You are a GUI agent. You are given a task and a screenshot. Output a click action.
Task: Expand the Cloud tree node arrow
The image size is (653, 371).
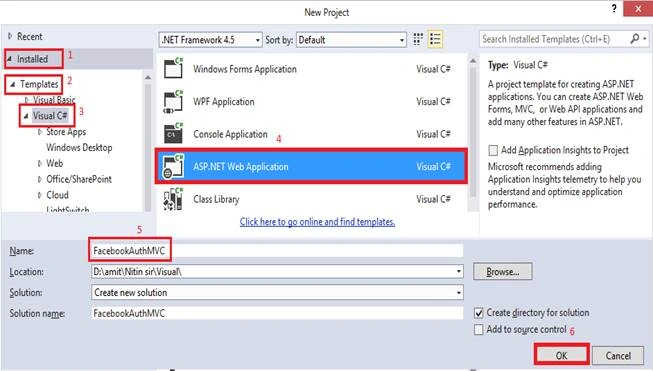point(40,195)
